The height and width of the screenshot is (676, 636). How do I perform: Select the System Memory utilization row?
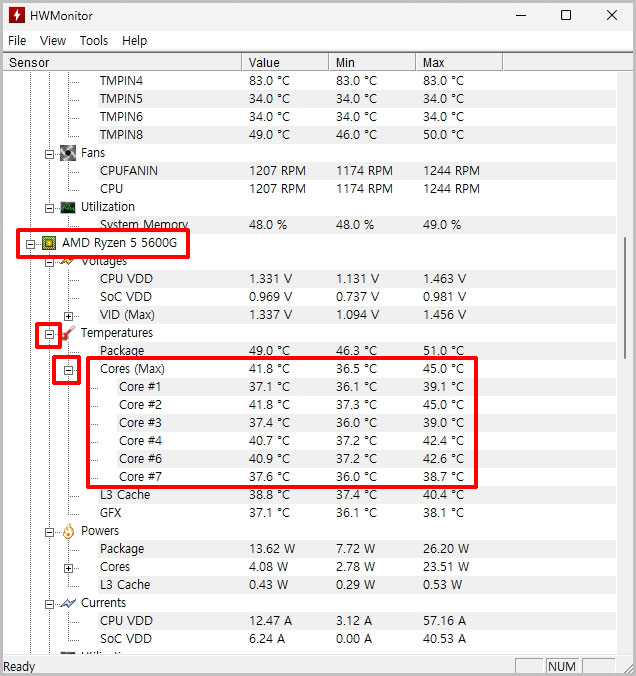tap(357, 225)
